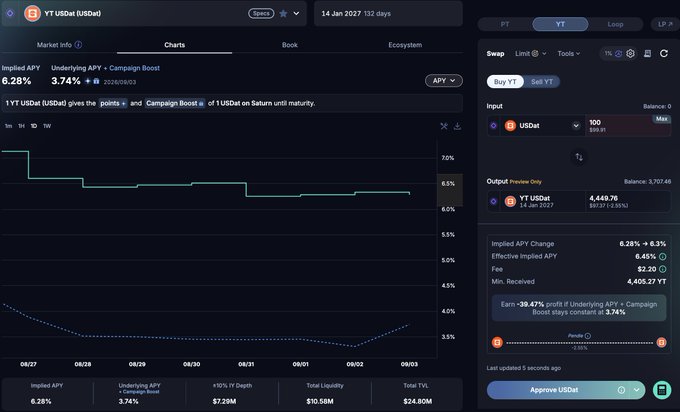Click the input token chain icon
This screenshot has width=680, height=412.
click(494, 126)
